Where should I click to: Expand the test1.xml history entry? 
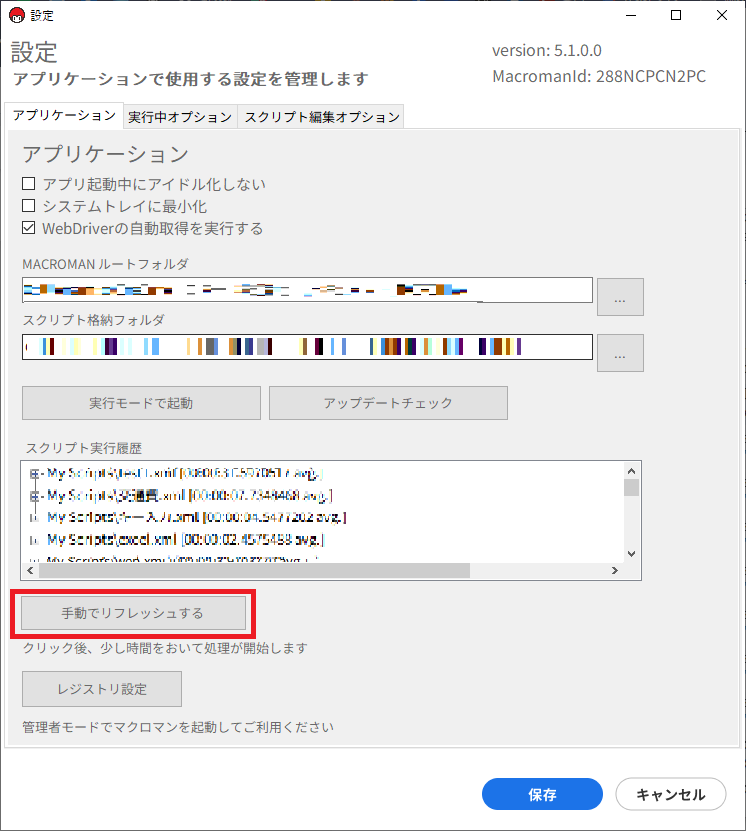tap(34, 474)
